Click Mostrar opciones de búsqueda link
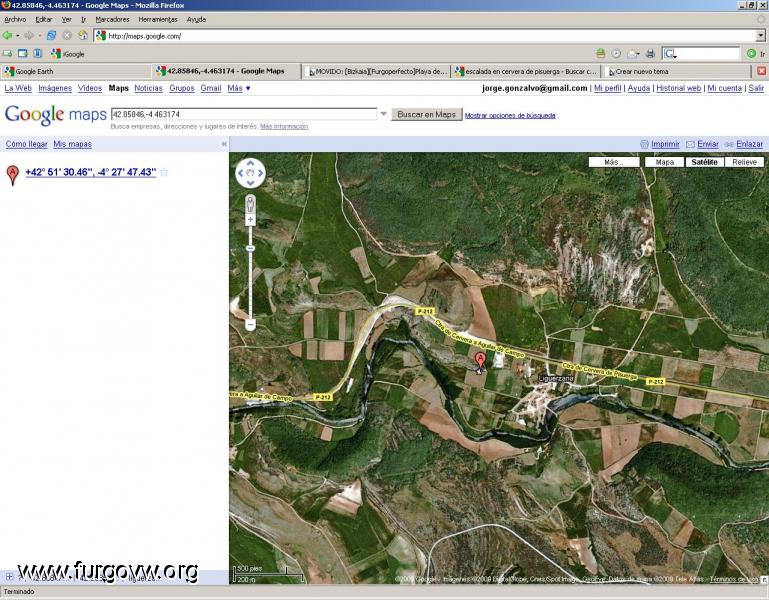 pos(510,116)
